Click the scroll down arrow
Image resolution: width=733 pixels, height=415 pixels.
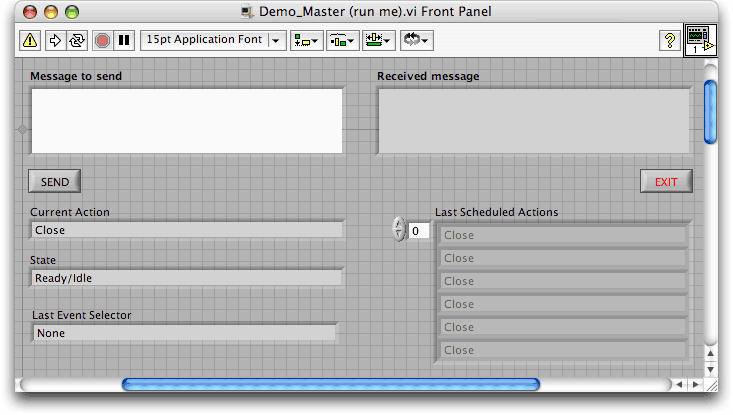coord(710,369)
